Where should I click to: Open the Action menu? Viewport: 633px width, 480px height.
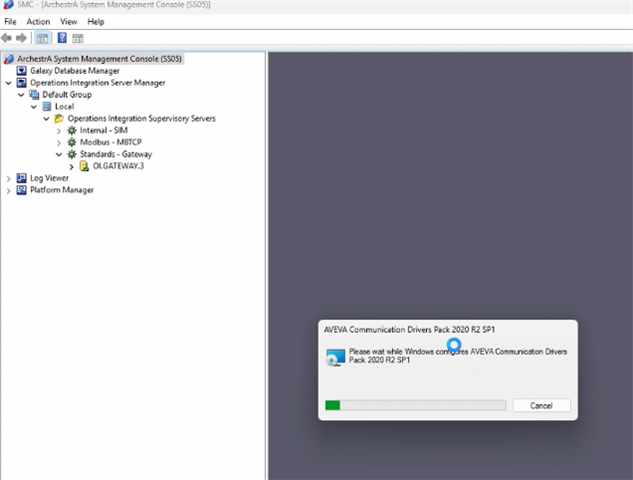38,21
